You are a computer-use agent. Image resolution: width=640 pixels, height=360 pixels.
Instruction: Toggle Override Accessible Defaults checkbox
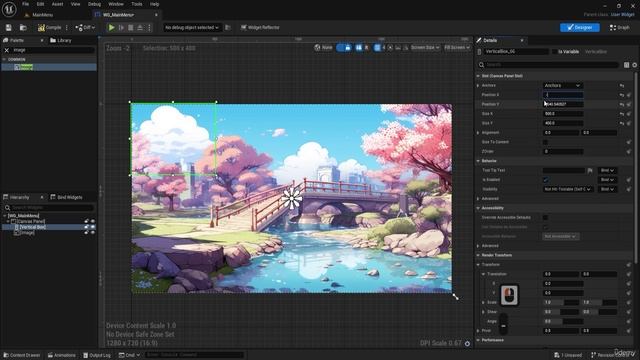click(x=545, y=218)
